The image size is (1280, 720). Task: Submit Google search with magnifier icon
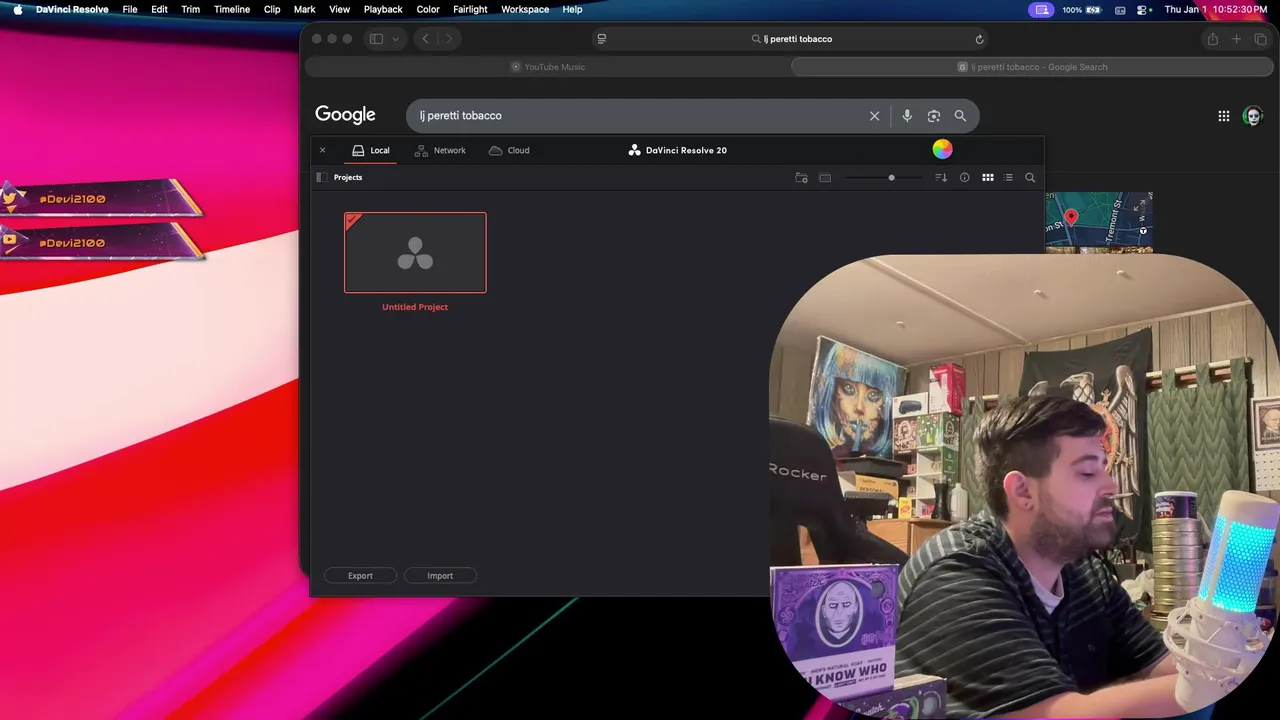click(x=960, y=116)
